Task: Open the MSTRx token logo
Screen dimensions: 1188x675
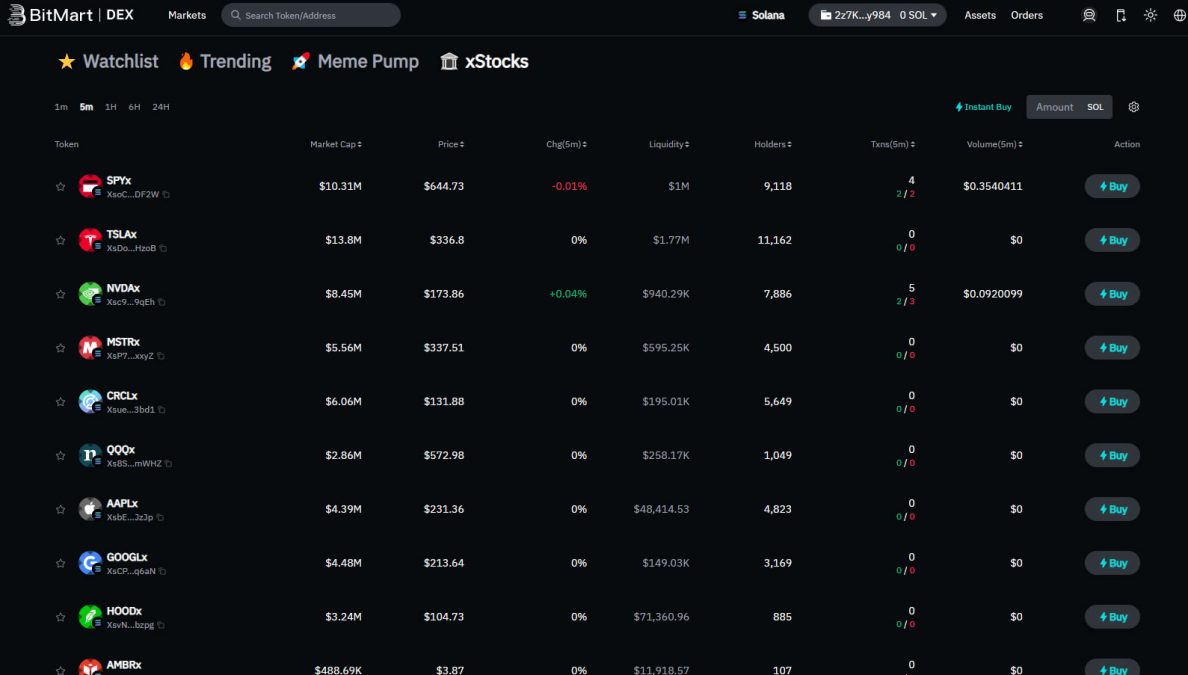Action: (90, 348)
